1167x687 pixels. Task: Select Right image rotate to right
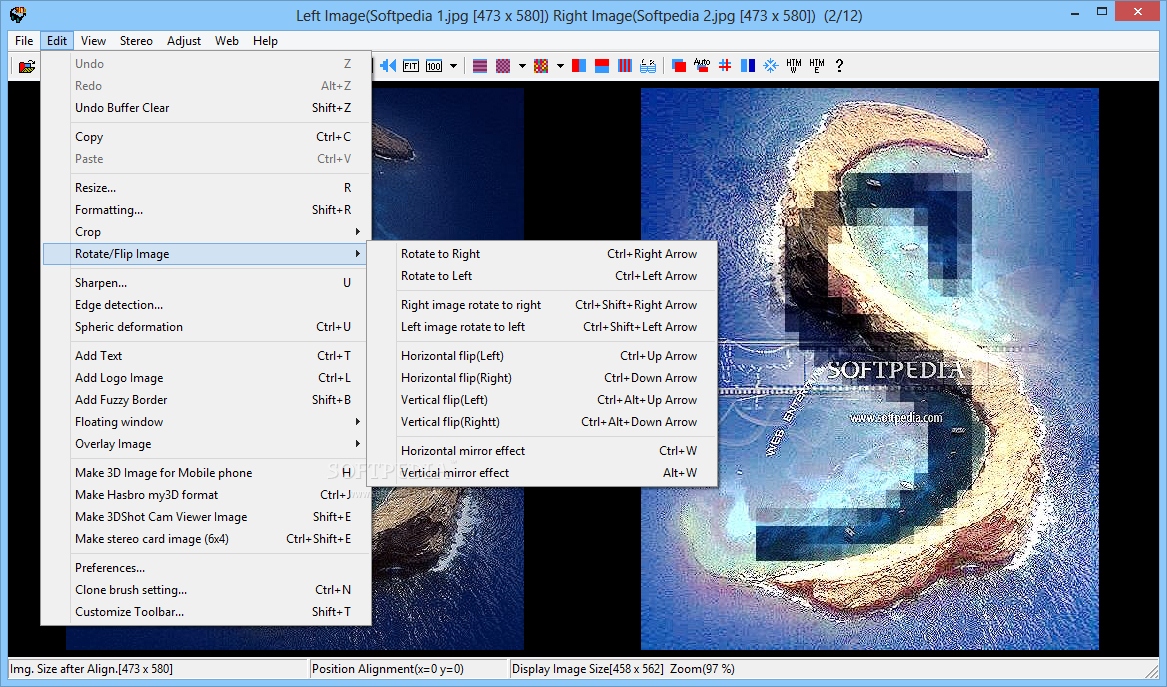pyautogui.click(x=543, y=305)
